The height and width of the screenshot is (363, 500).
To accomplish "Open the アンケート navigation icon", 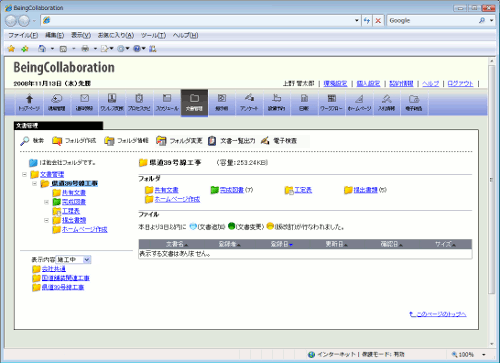I will pyautogui.click(x=249, y=103).
